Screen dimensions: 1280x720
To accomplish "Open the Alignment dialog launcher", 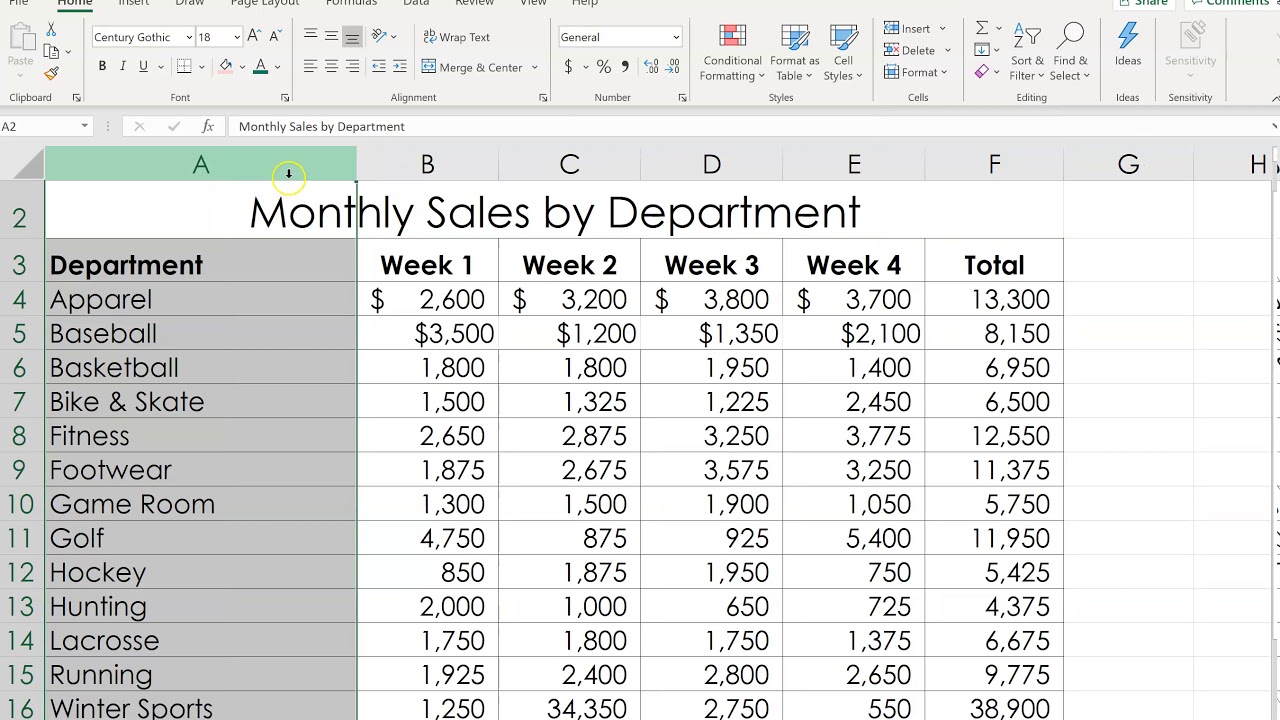I will (x=543, y=98).
